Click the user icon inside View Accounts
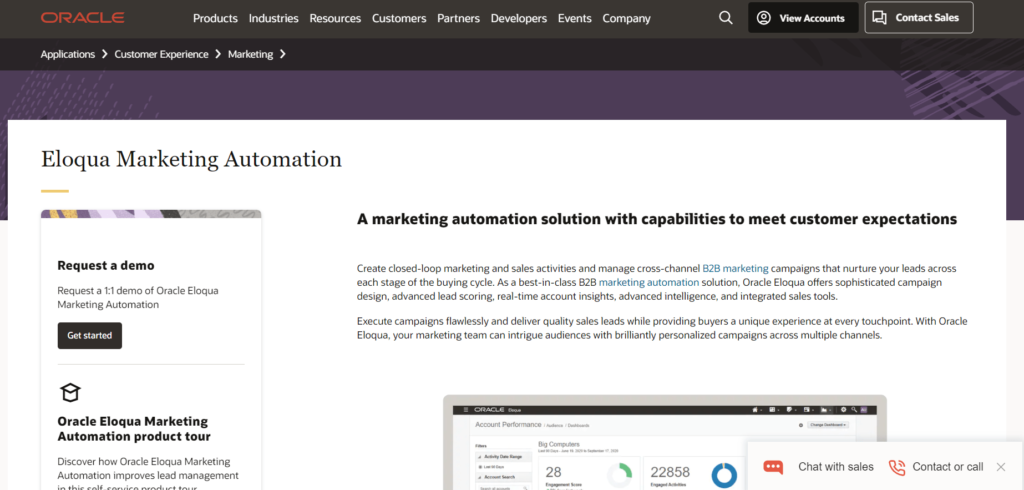This screenshot has height=490, width=1024. click(763, 18)
